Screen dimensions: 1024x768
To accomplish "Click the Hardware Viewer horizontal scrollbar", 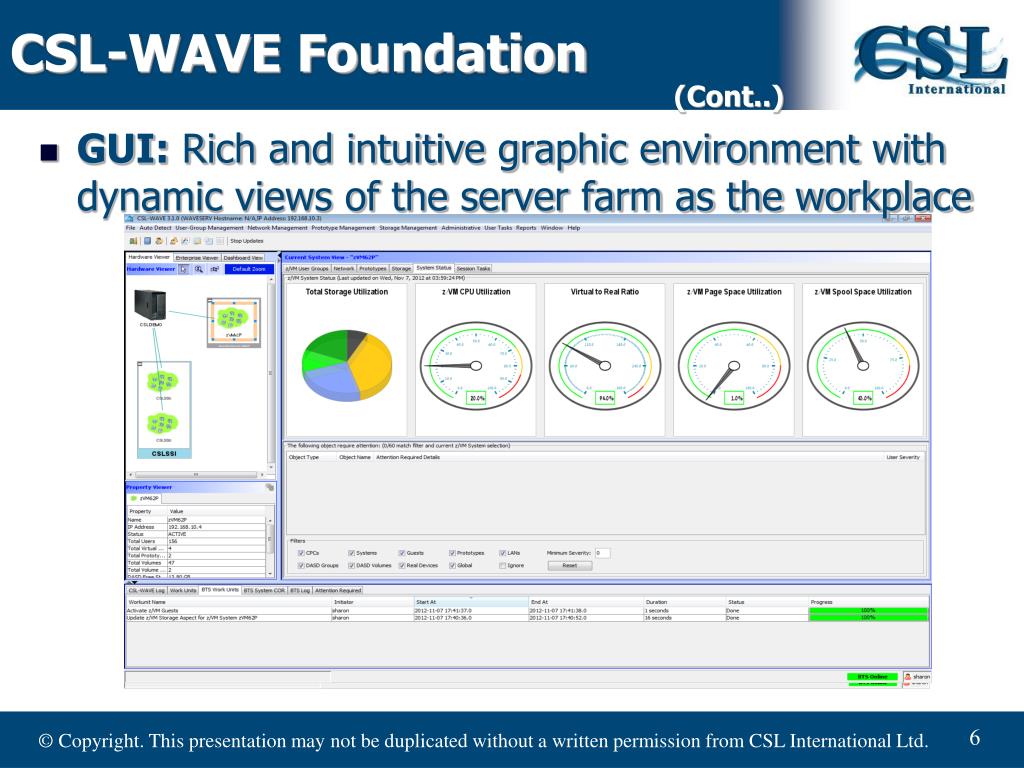I will (x=197, y=475).
